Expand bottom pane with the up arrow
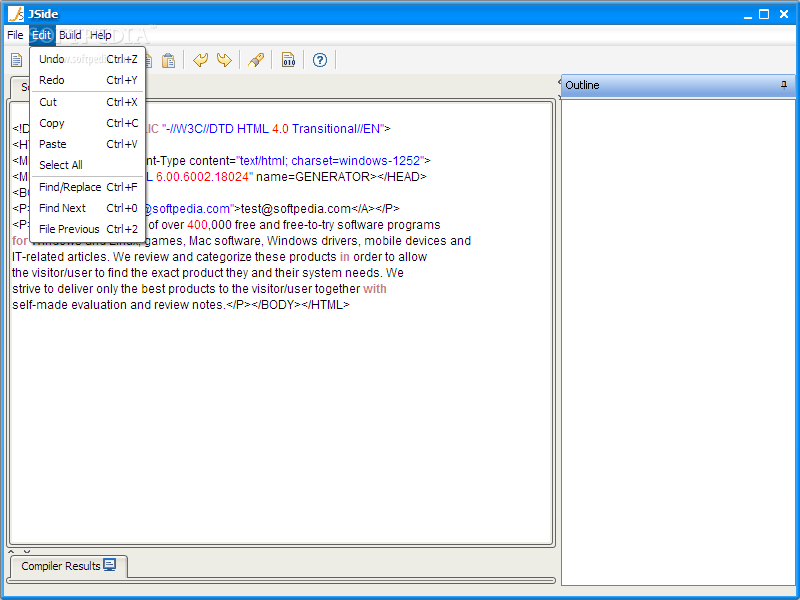This screenshot has height=600, width=800. 12,551
